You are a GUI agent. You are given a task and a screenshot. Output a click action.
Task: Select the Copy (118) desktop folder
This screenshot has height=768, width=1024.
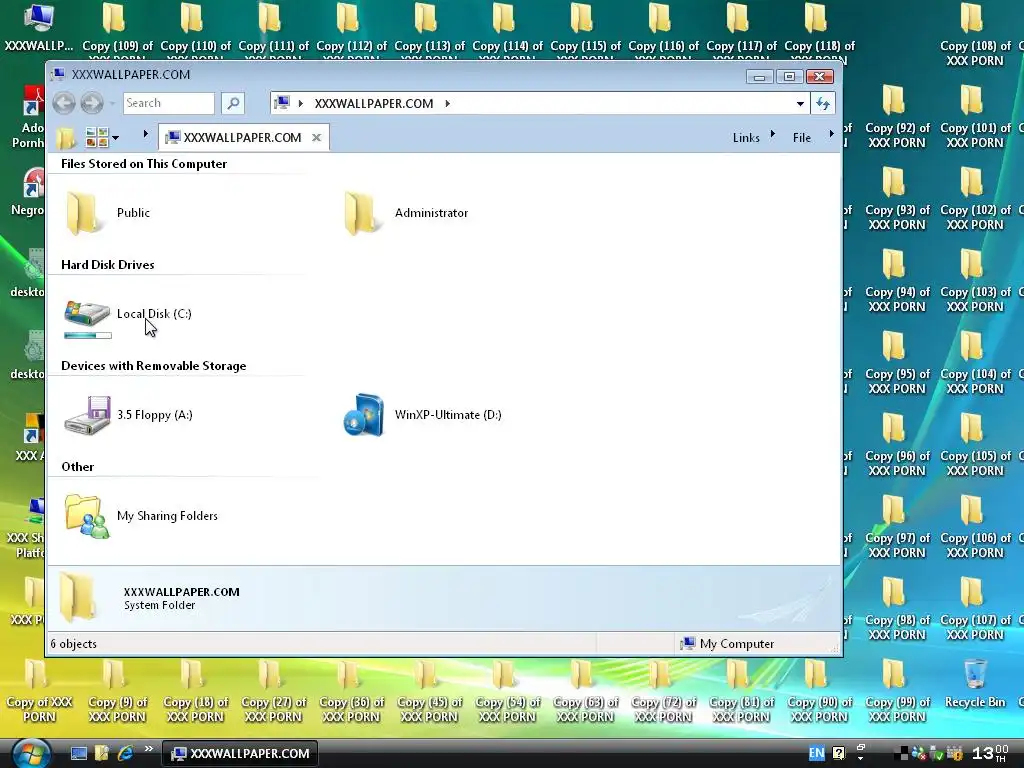click(x=819, y=29)
